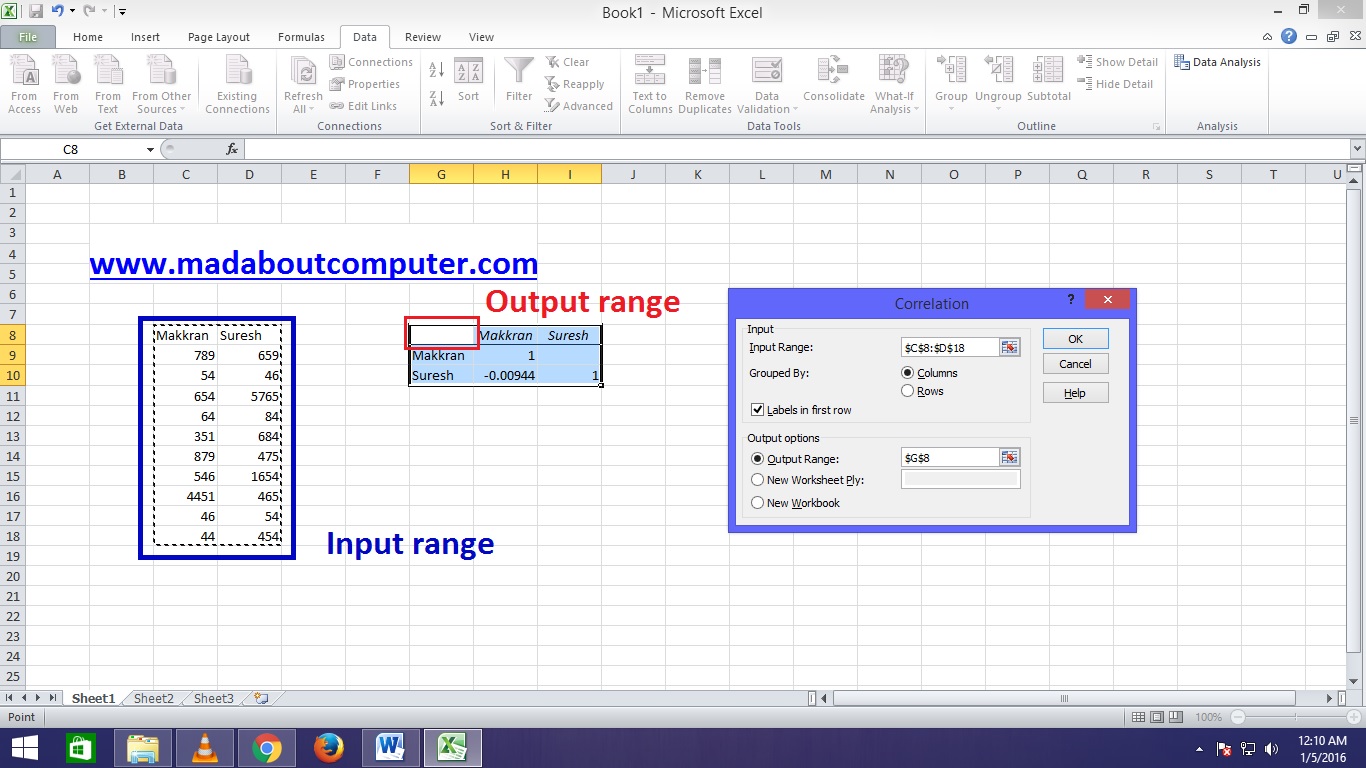This screenshot has width=1366, height=768.
Task: Click Remove Duplicates
Action: pyautogui.click(x=705, y=85)
